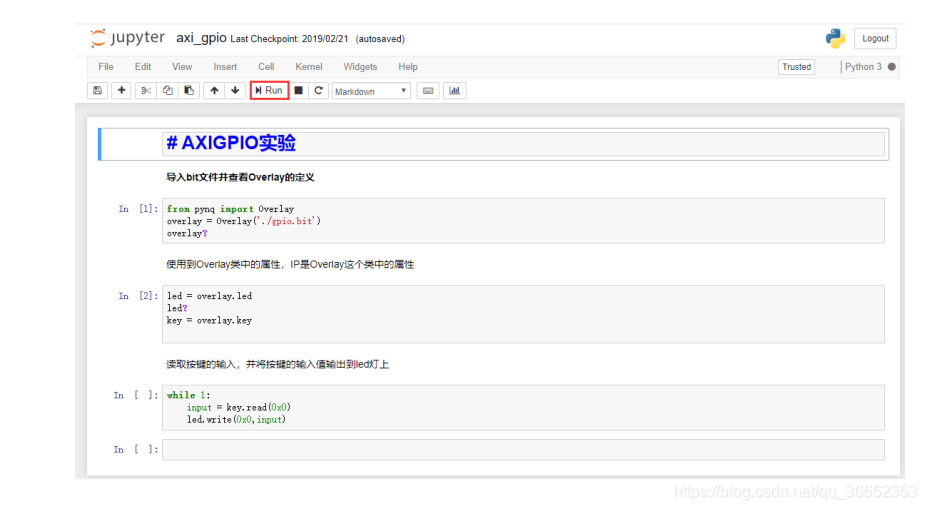Run the selected cell
The width and height of the screenshot is (927, 510).
coord(270,90)
